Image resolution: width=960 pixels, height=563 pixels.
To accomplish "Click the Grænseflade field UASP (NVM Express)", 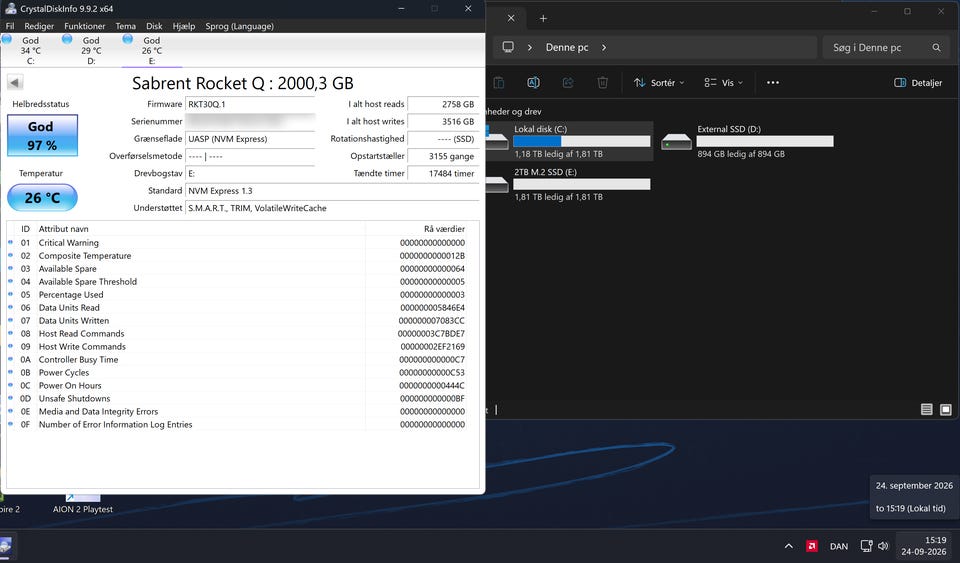I will click(x=250, y=139).
